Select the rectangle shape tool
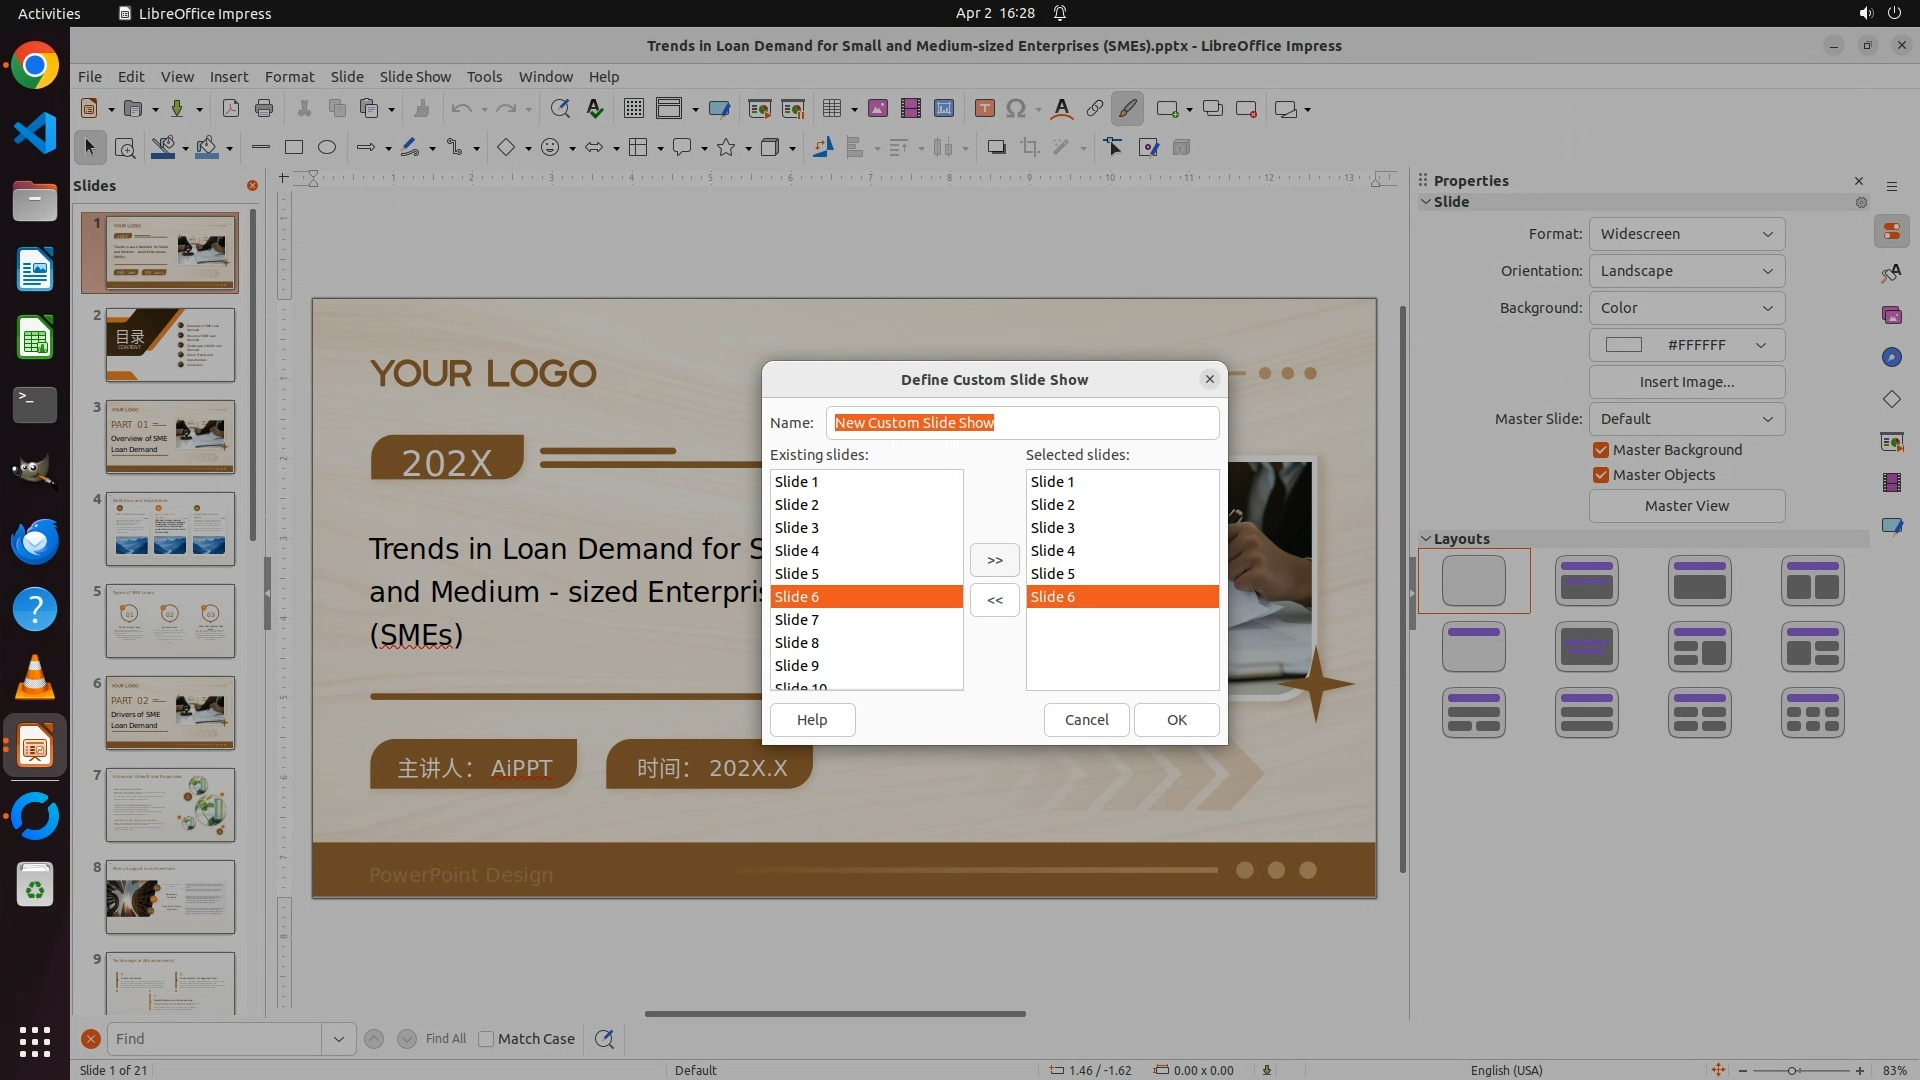This screenshot has height=1080, width=1920. click(294, 148)
